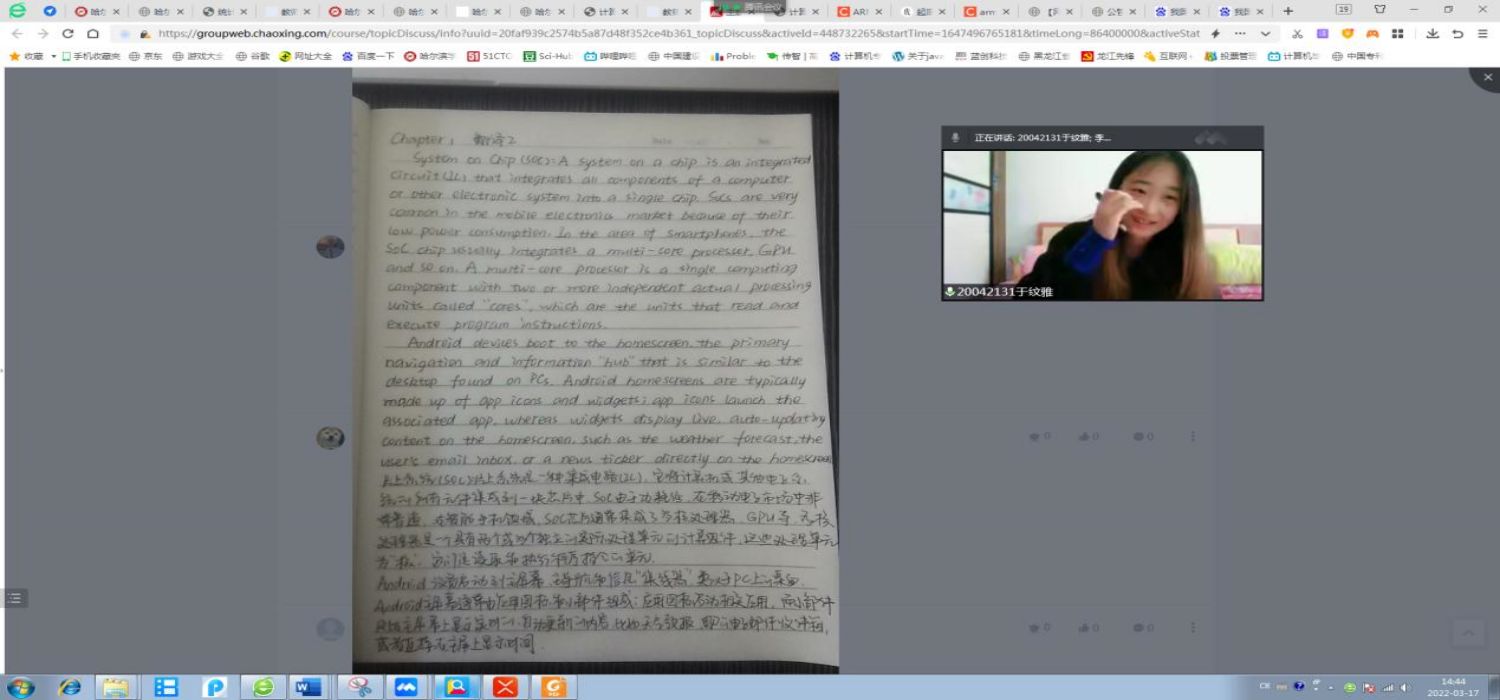The image size is (1500, 700).
Task: Go to the browser home page
Action: (92, 33)
